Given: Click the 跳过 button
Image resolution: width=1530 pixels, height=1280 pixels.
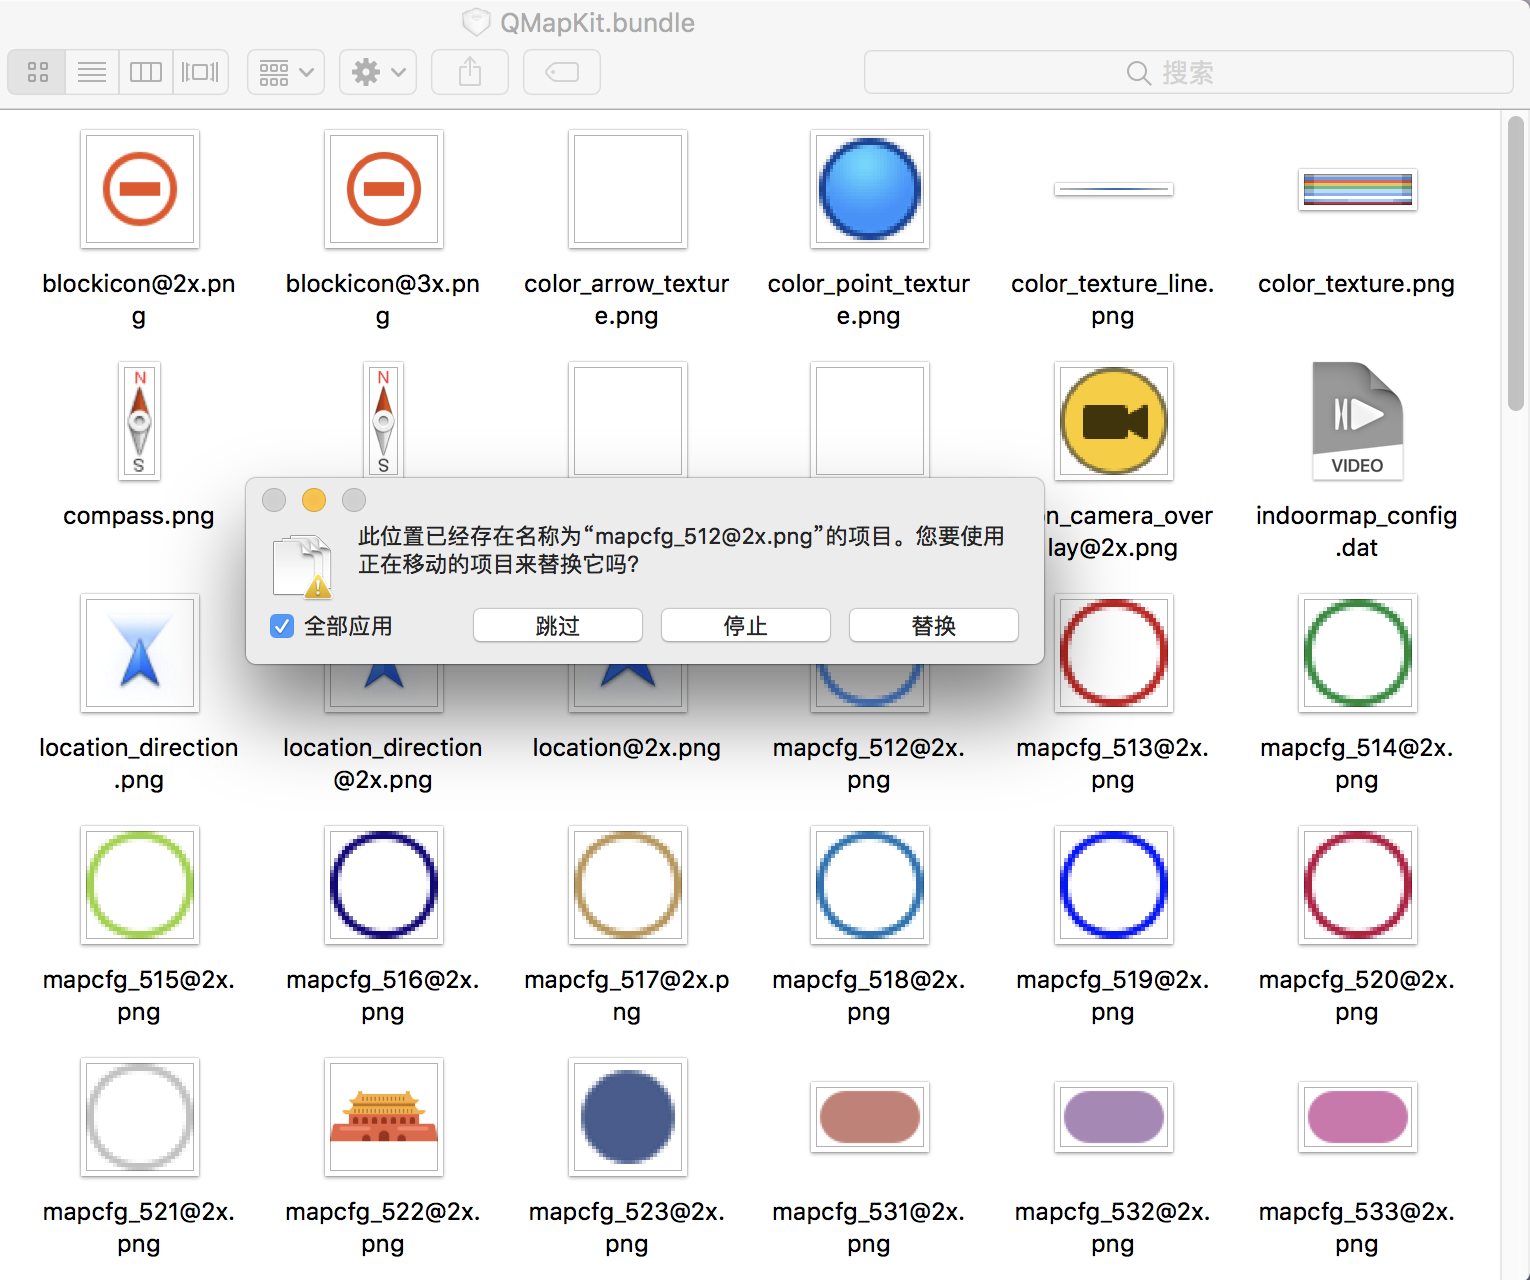Looking at the screenshot, I should (558, 626).
